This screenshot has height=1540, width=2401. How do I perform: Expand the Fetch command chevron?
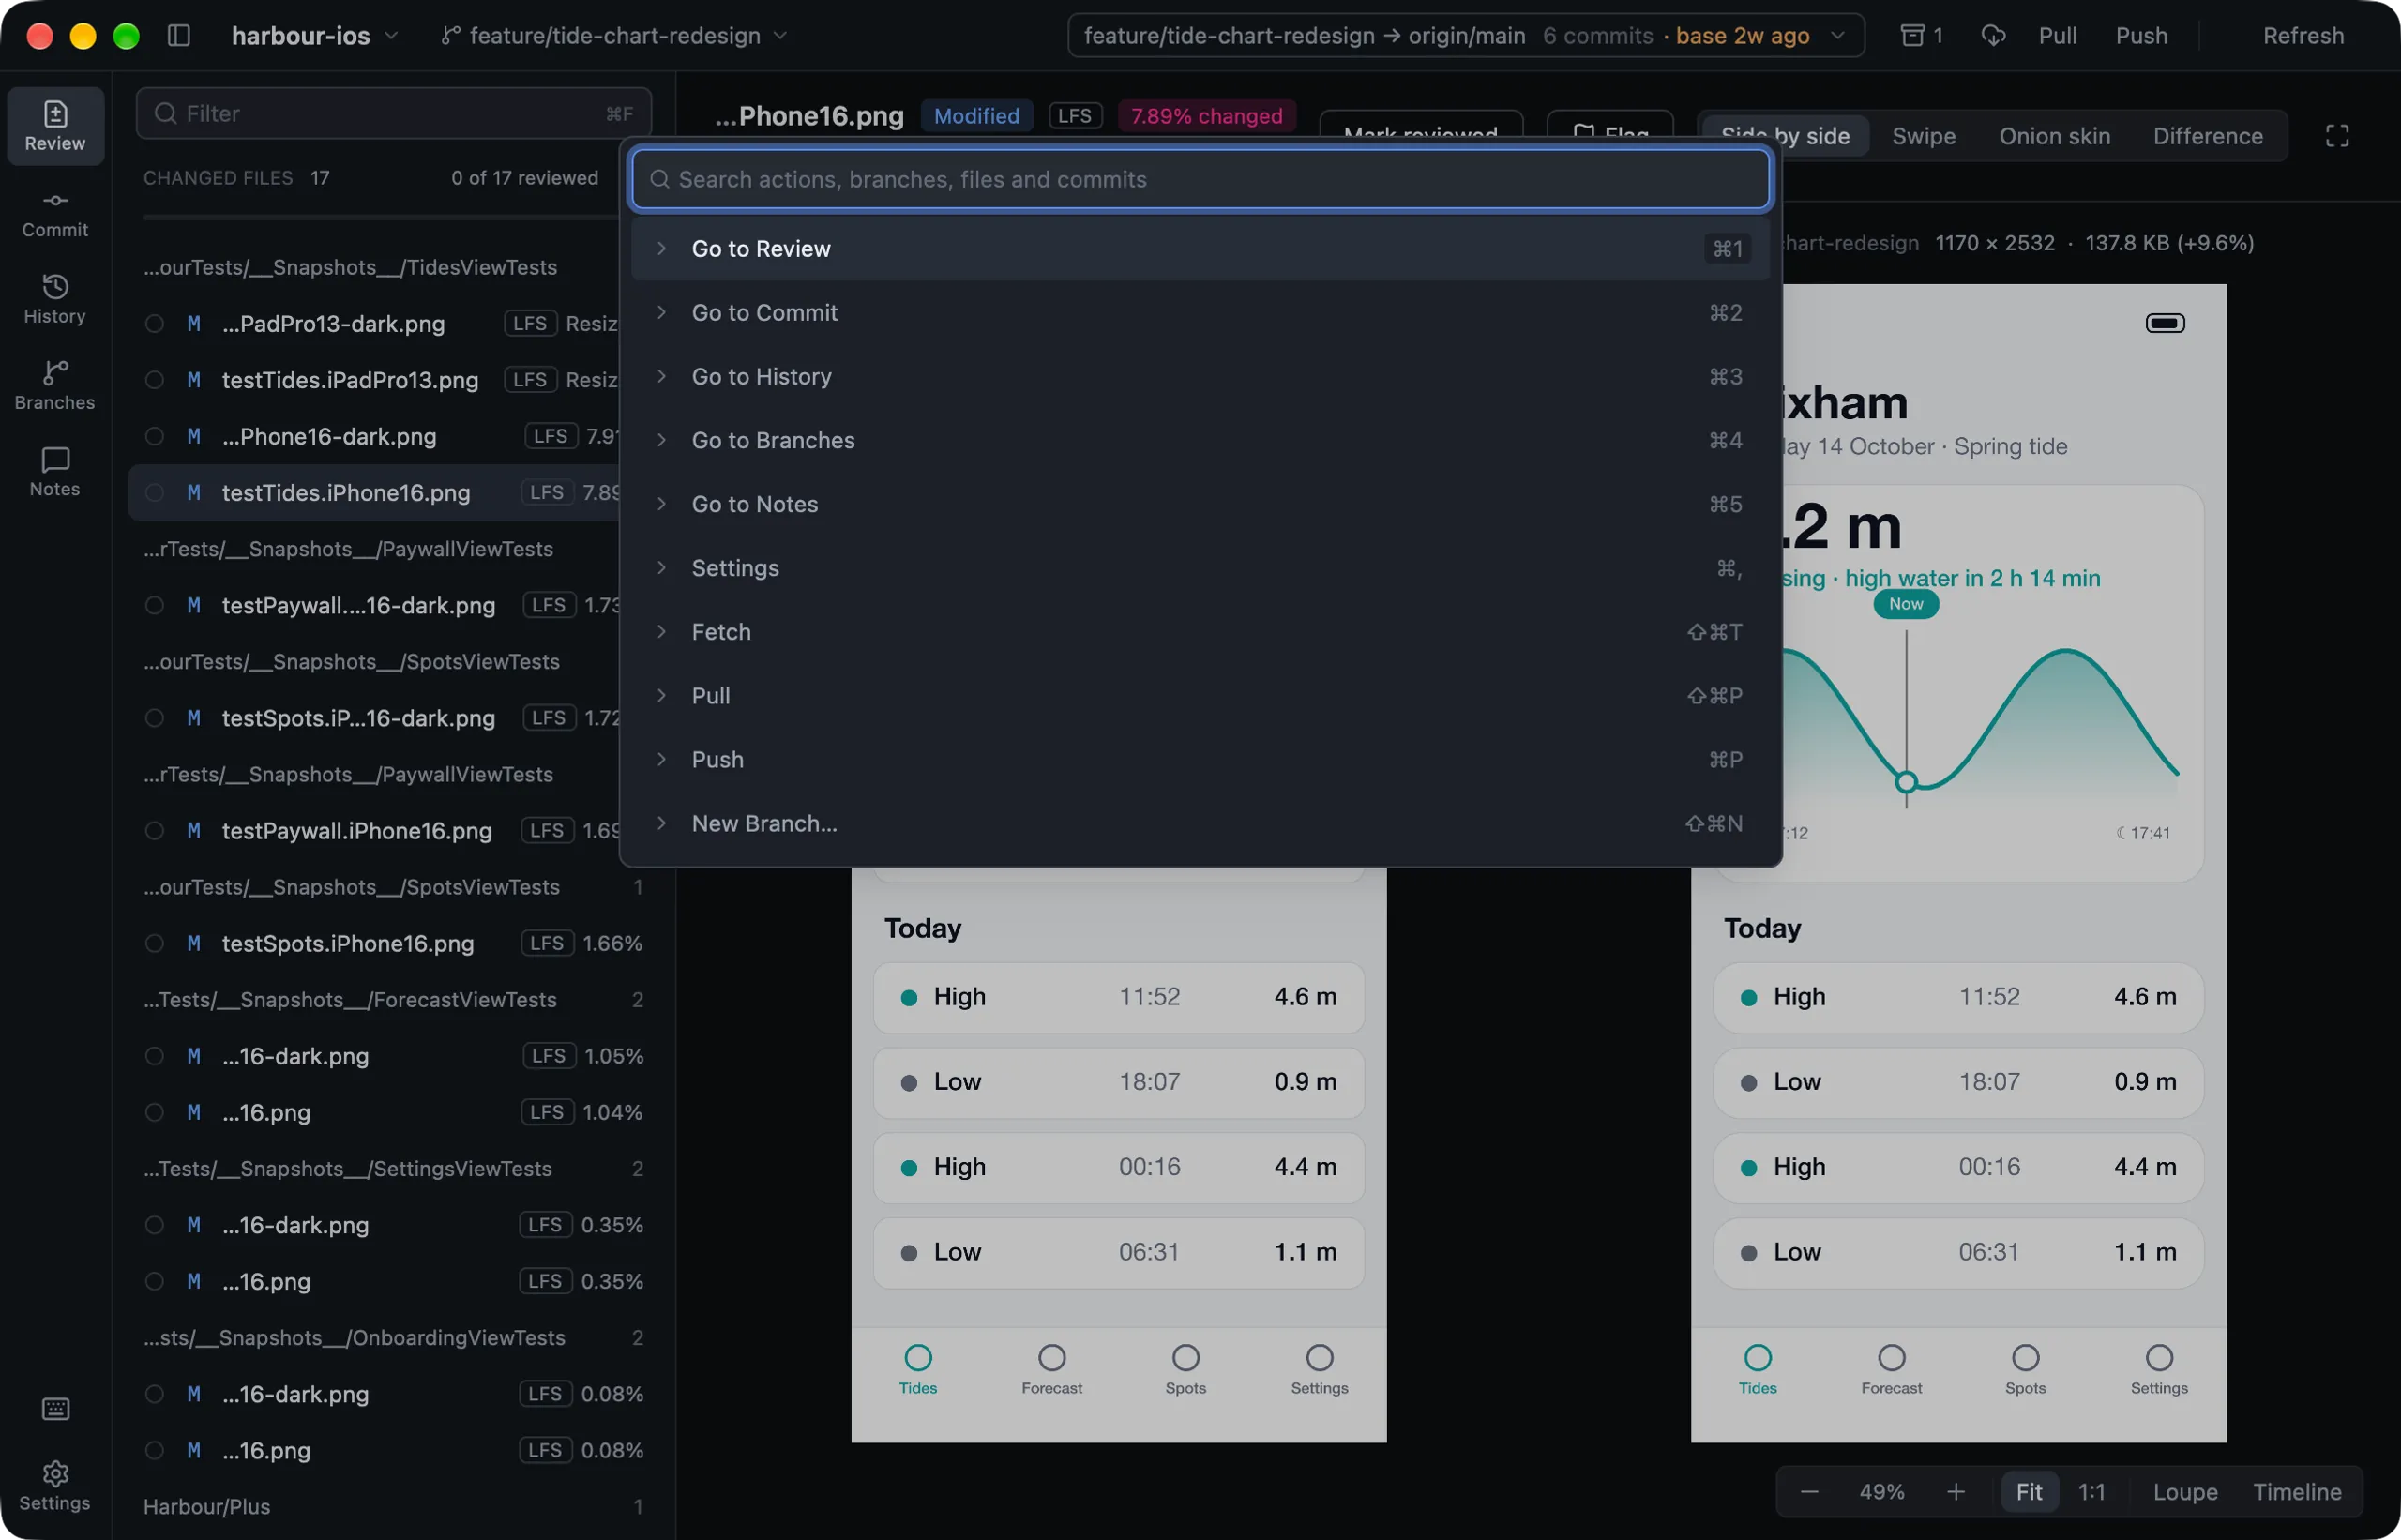click(x=661, y=632)
